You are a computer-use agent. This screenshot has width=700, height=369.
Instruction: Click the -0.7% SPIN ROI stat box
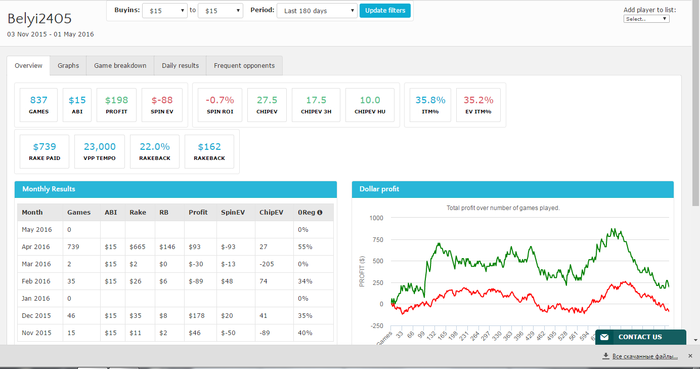click(220, 105)
